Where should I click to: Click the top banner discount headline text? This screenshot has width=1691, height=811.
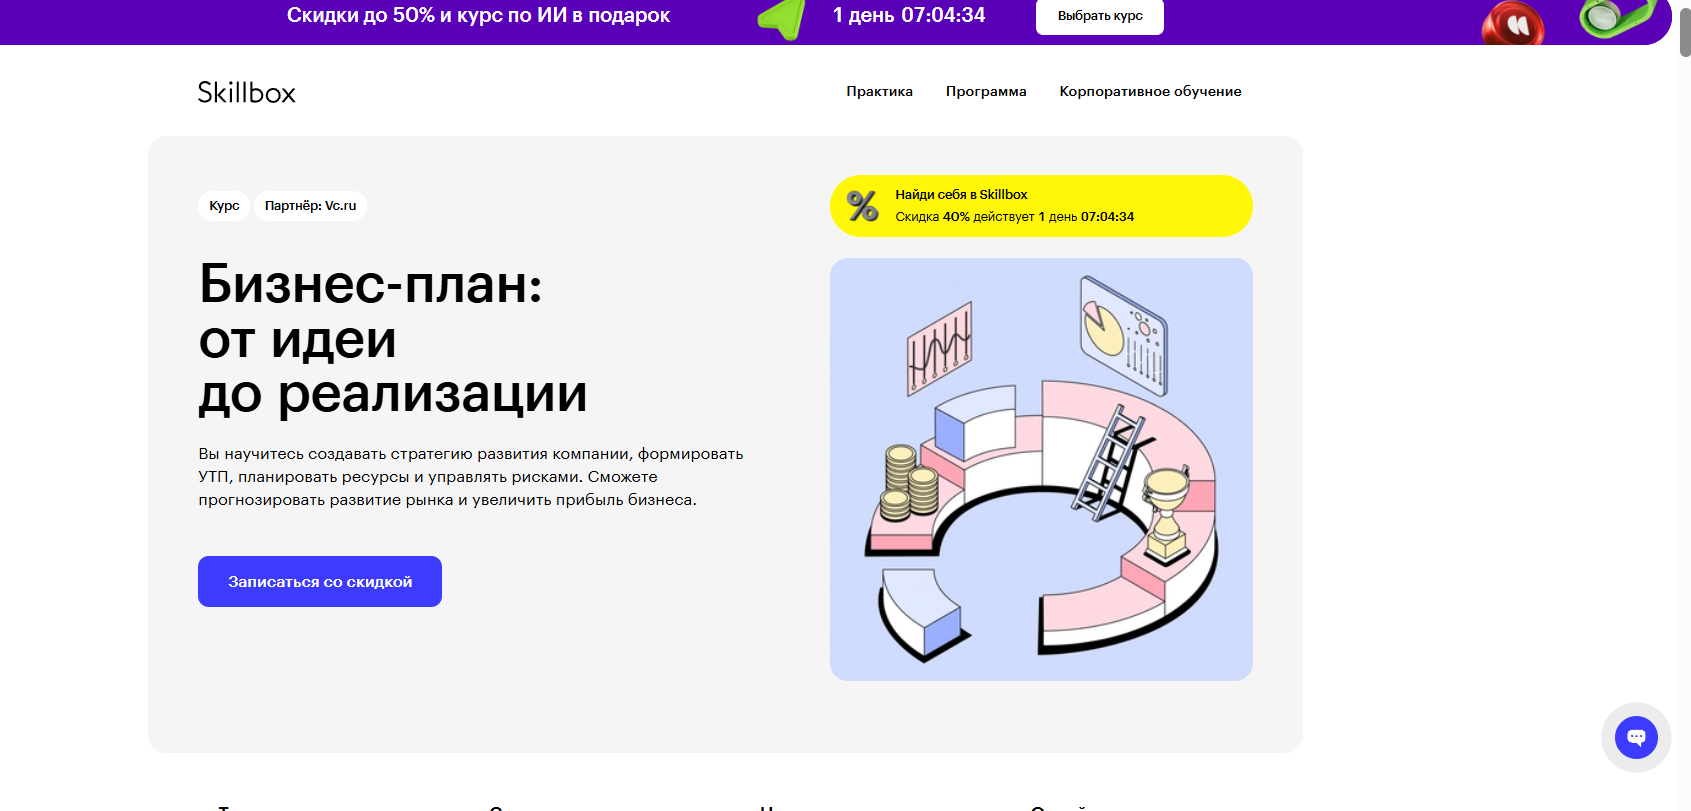tap(478, 15)
